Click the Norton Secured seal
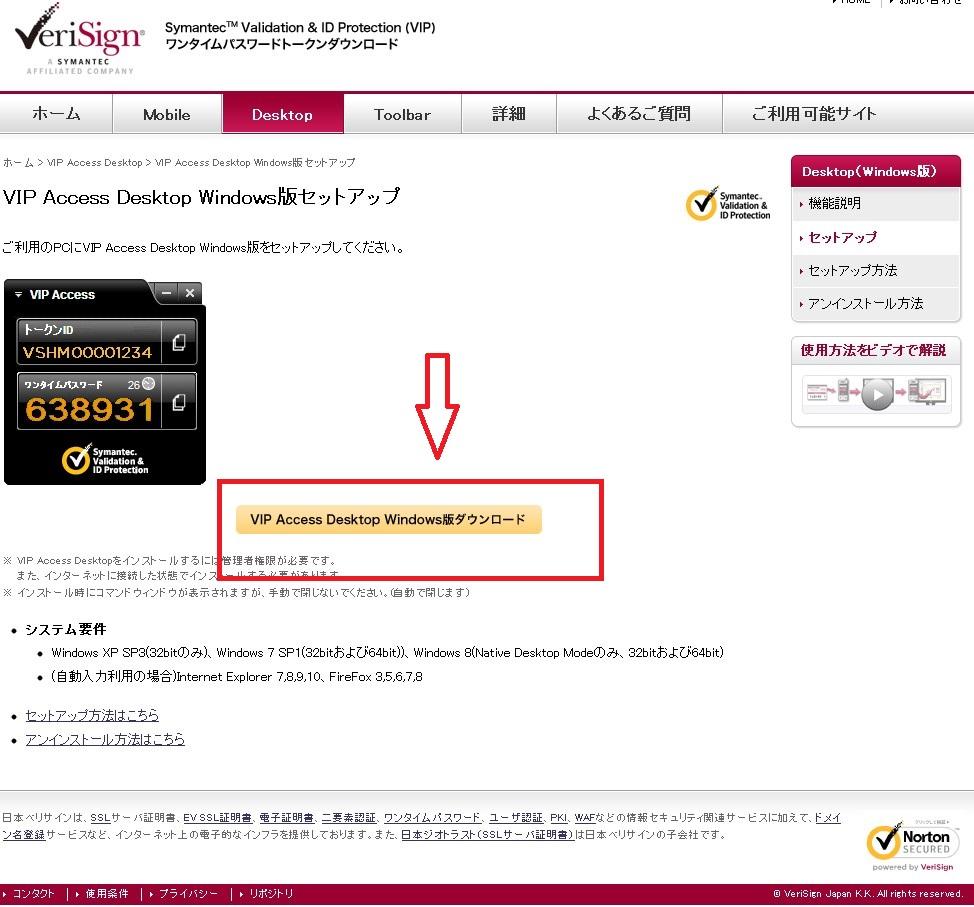The width and height of the screenshot is (974, 907). 913,845
